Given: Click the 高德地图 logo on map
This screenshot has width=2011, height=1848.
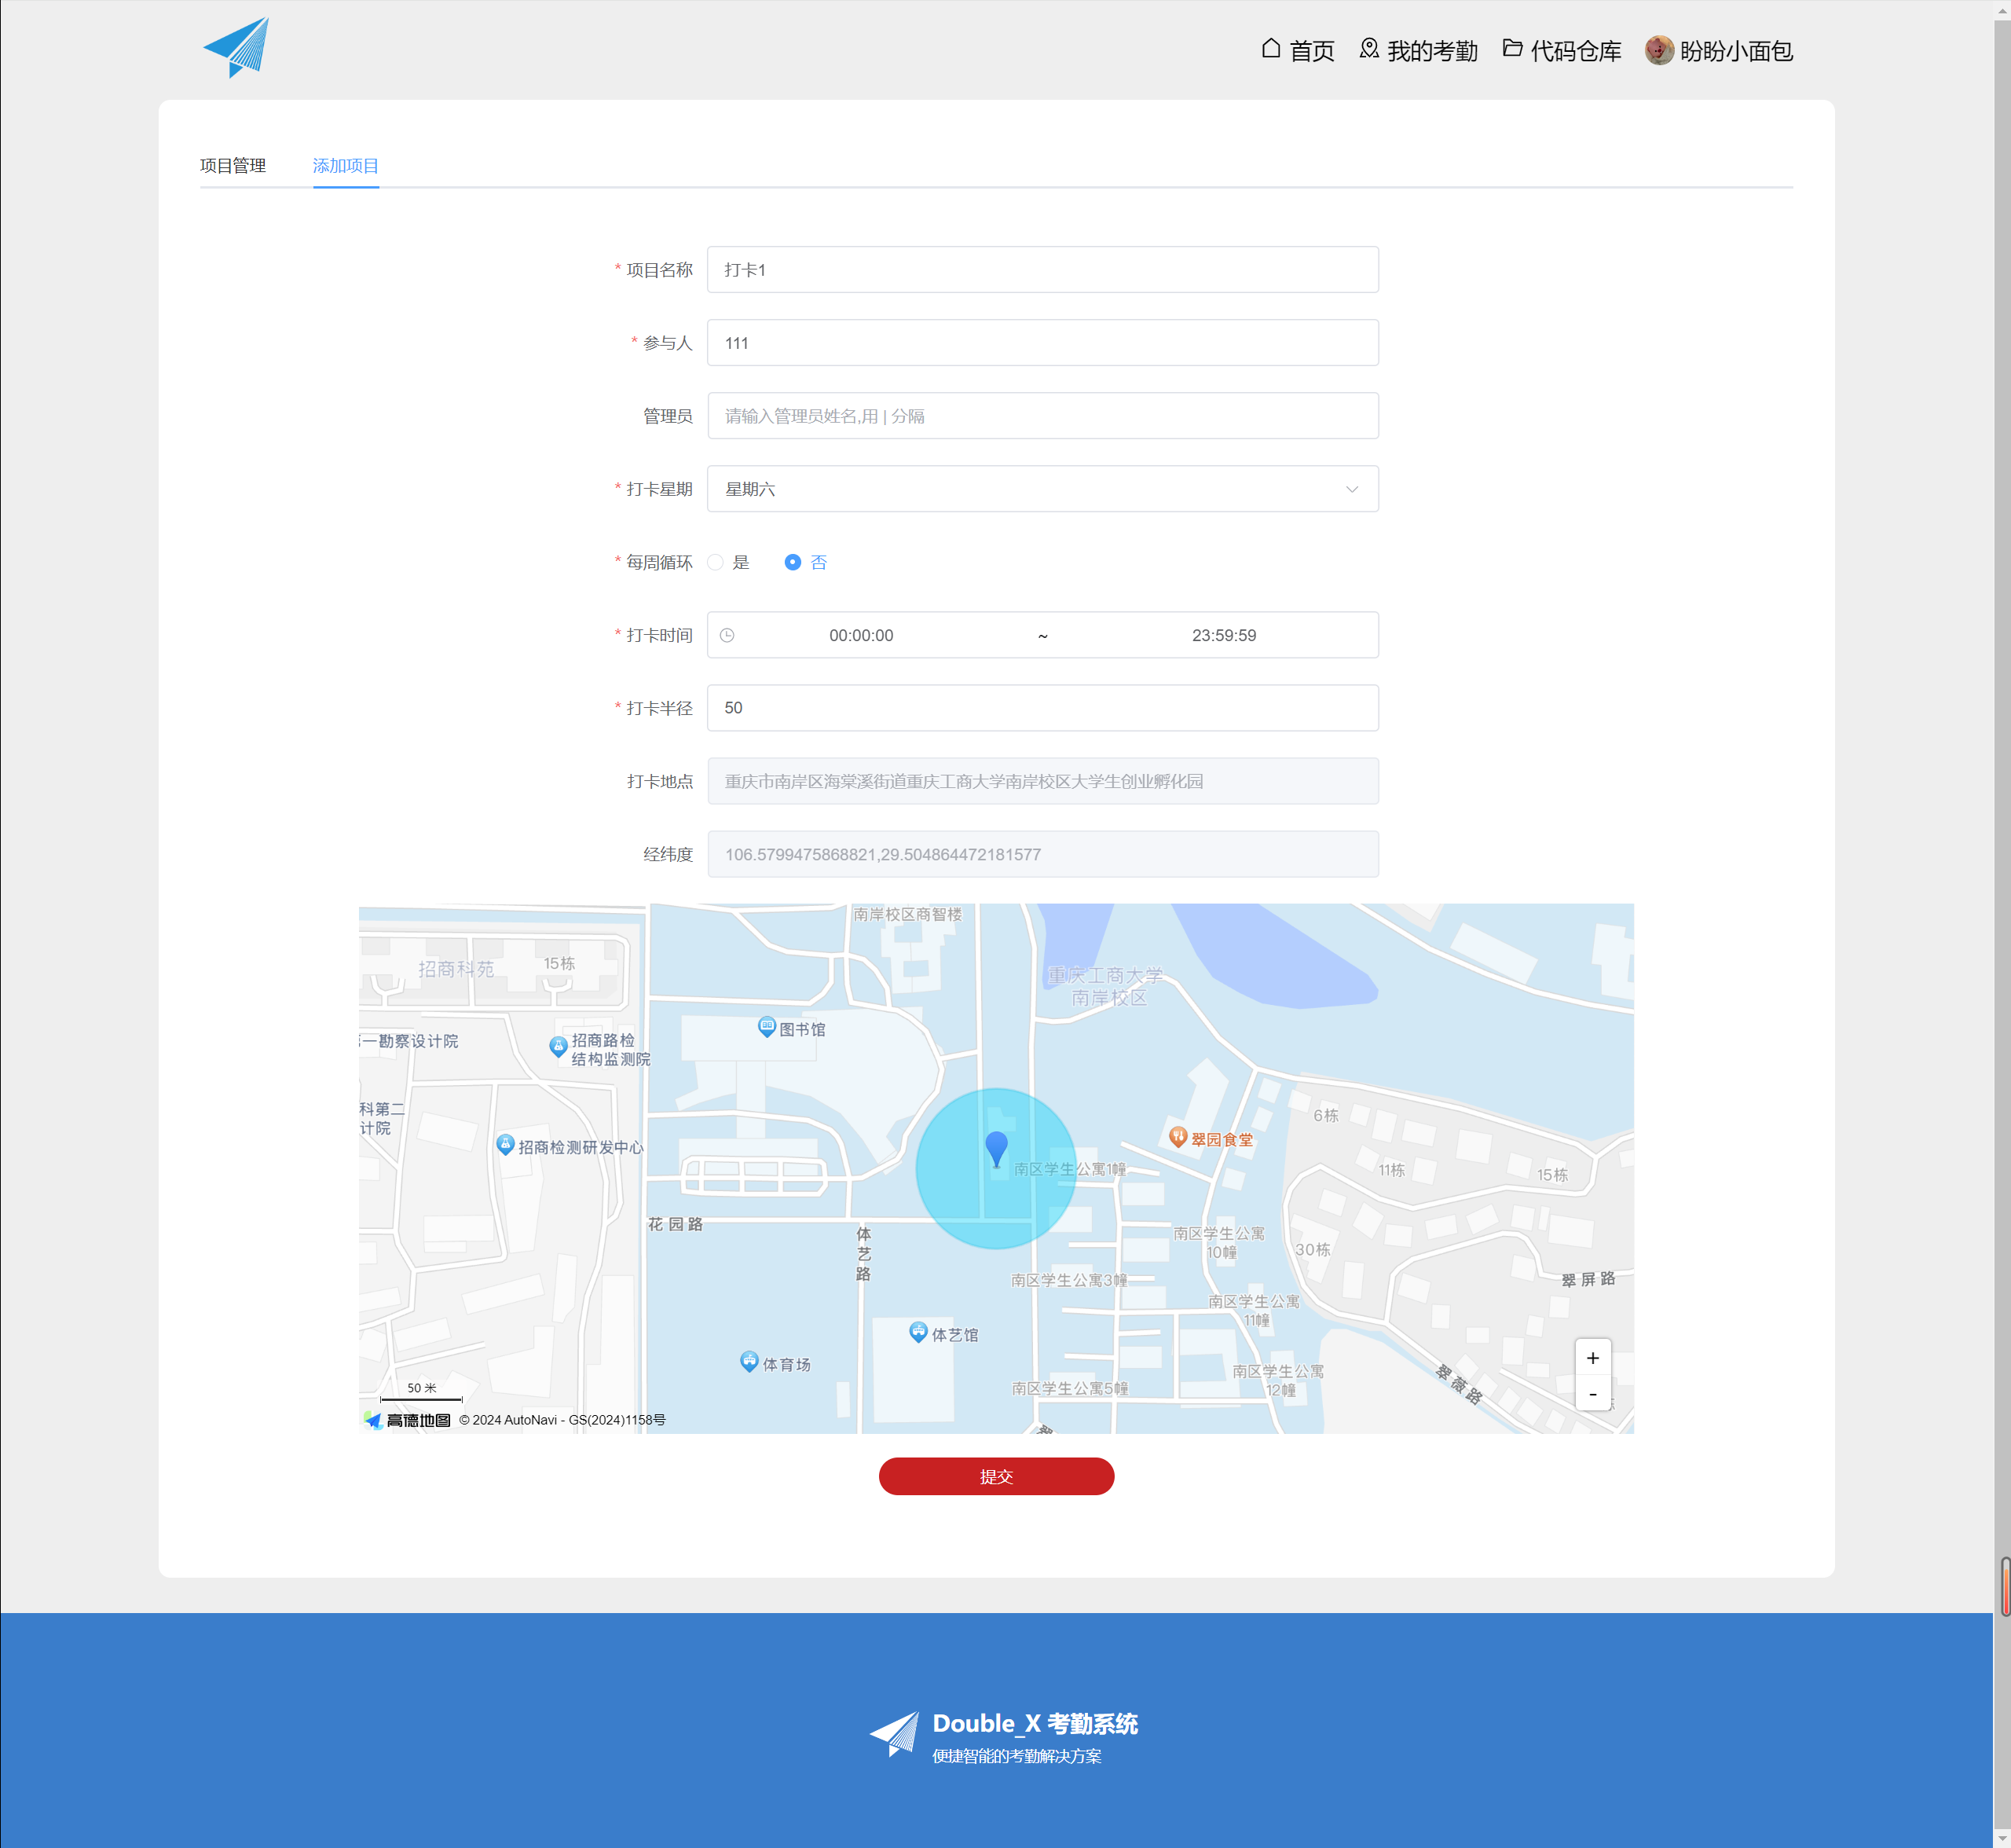Looking at the screenshot, I should (408, 1420).
